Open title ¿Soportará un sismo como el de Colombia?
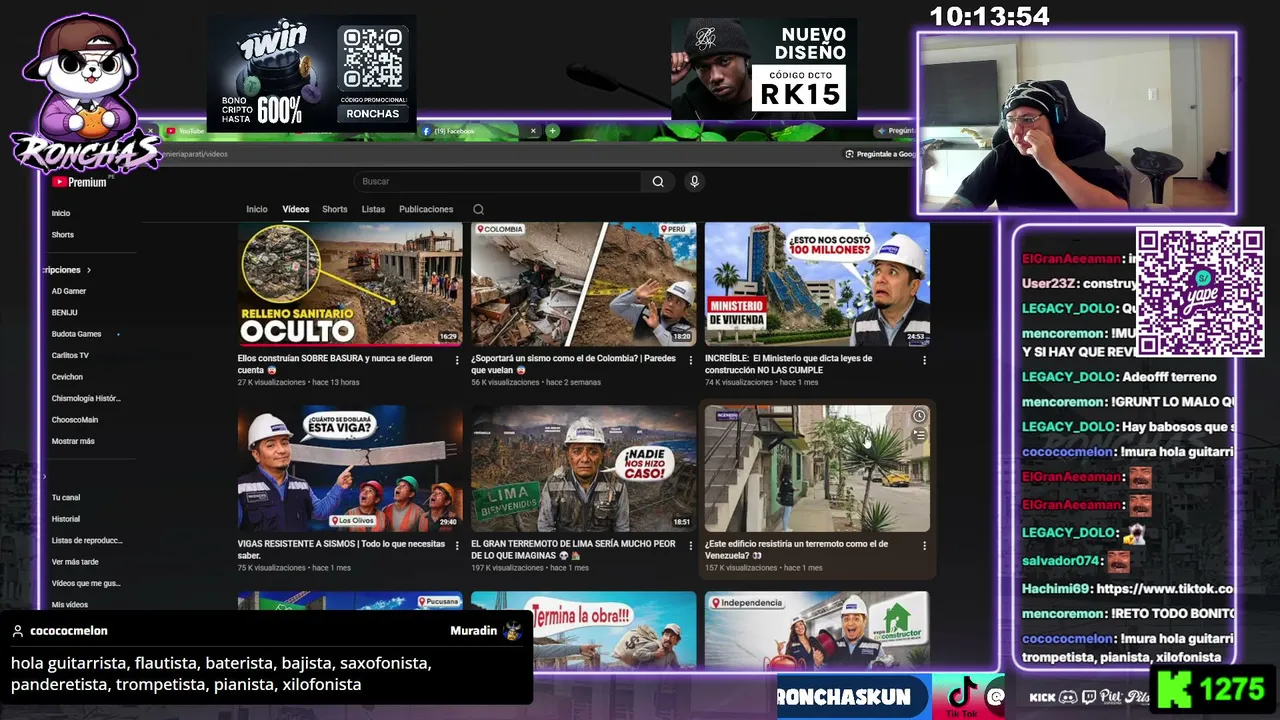The width and height of the screenshot is (1280, 720). pyautogui.click(x=573, y=364)
